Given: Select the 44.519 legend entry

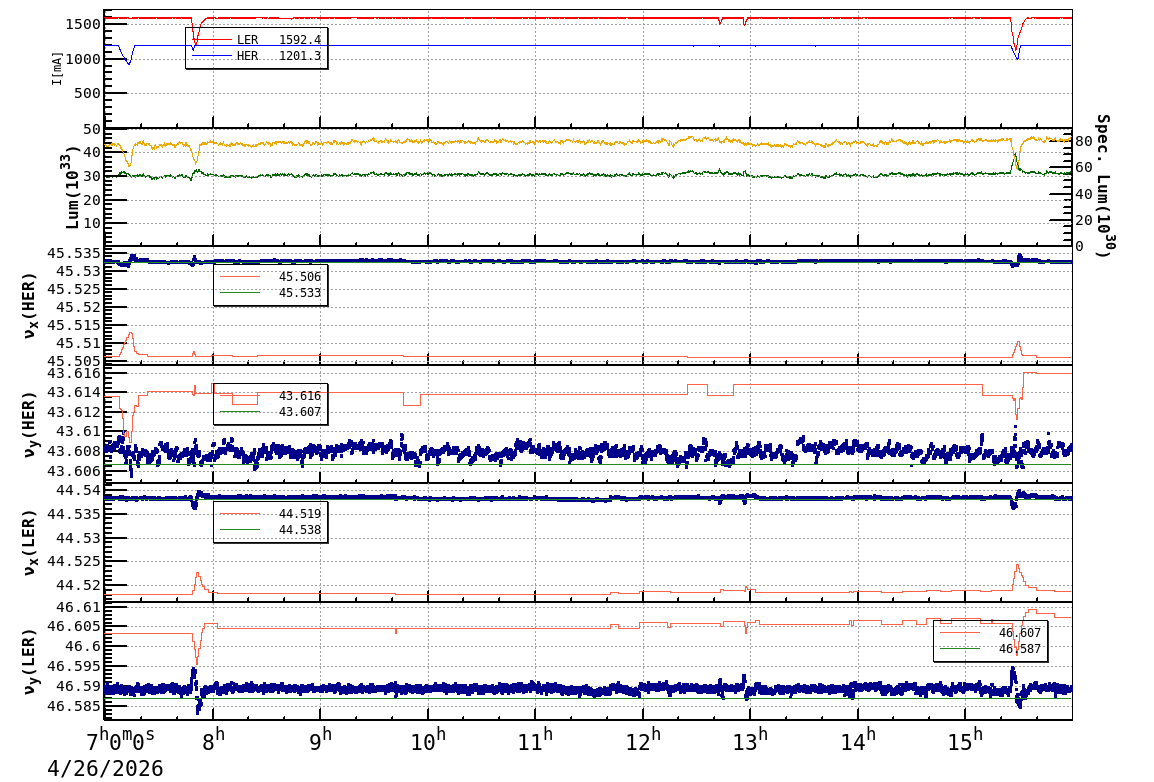Looking at the screenshot, I should pos(270,513).
